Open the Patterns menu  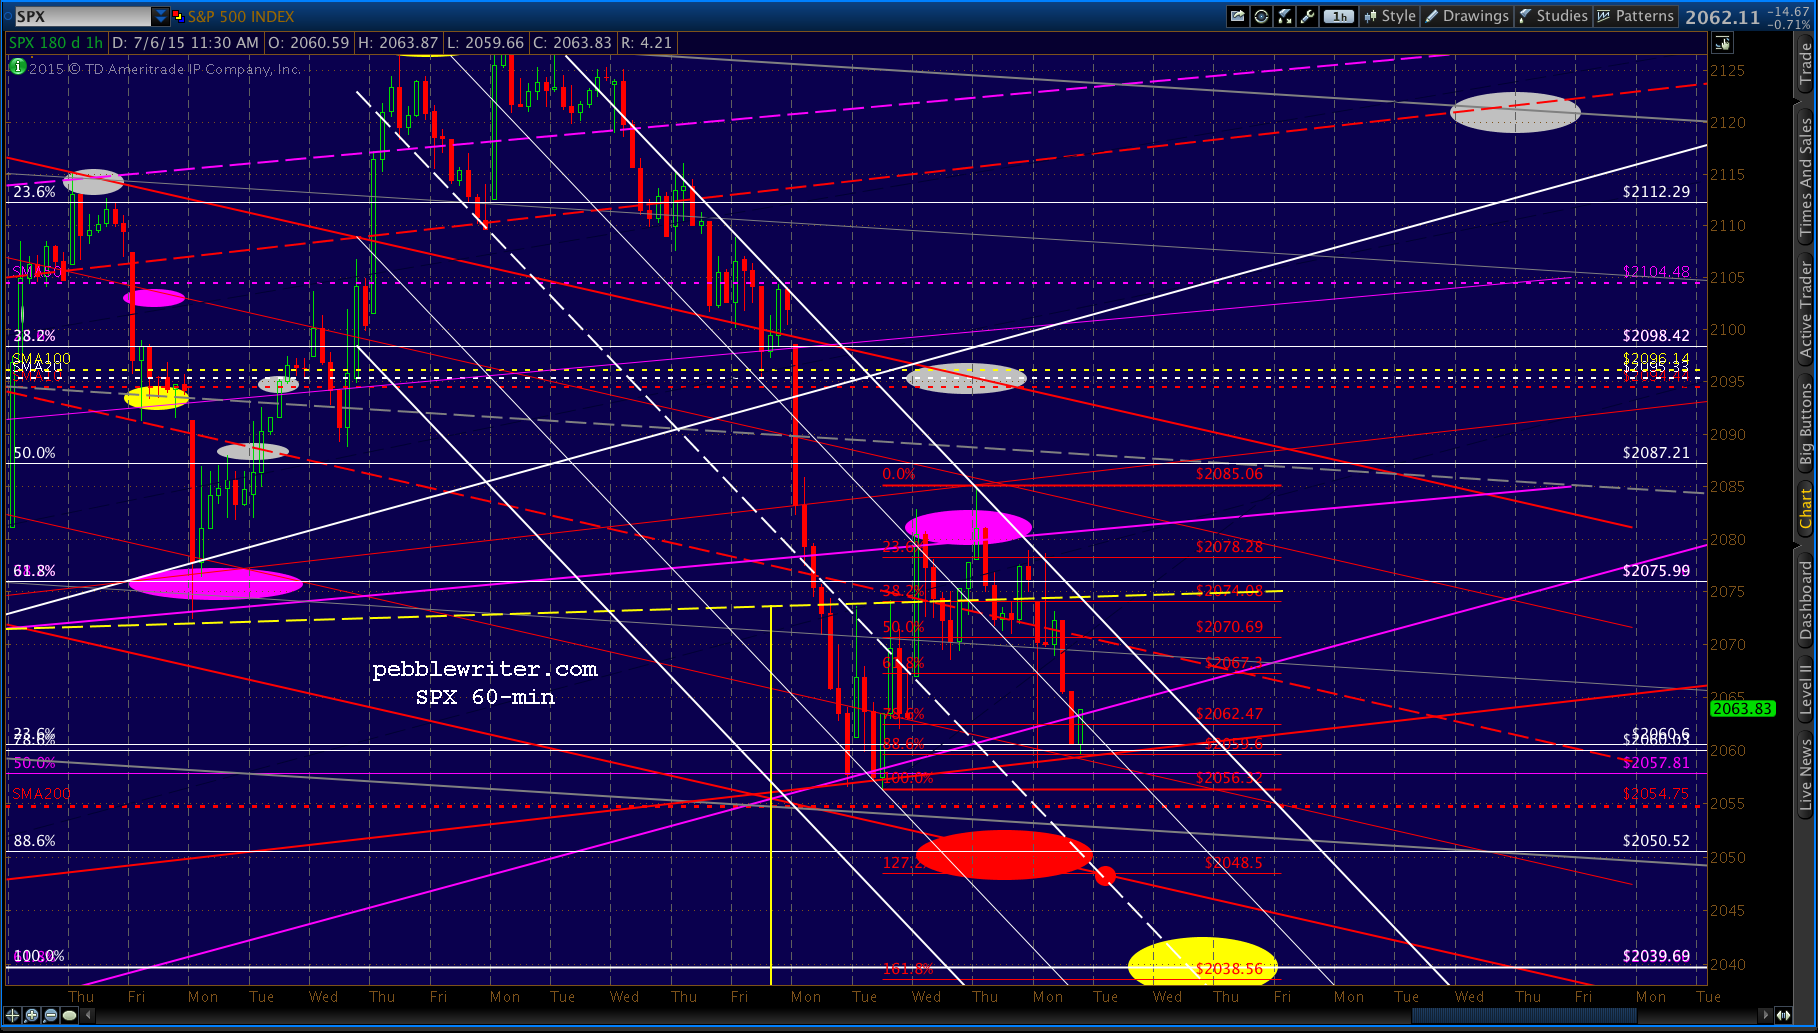pos(1635,16)
